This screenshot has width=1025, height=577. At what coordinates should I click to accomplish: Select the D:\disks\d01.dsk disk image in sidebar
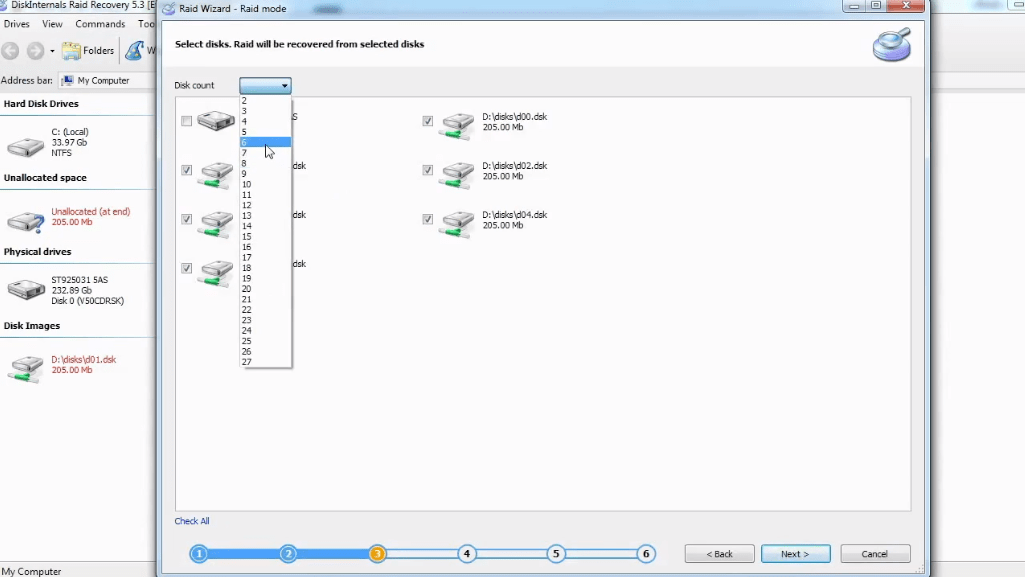[x=25, y=366]
